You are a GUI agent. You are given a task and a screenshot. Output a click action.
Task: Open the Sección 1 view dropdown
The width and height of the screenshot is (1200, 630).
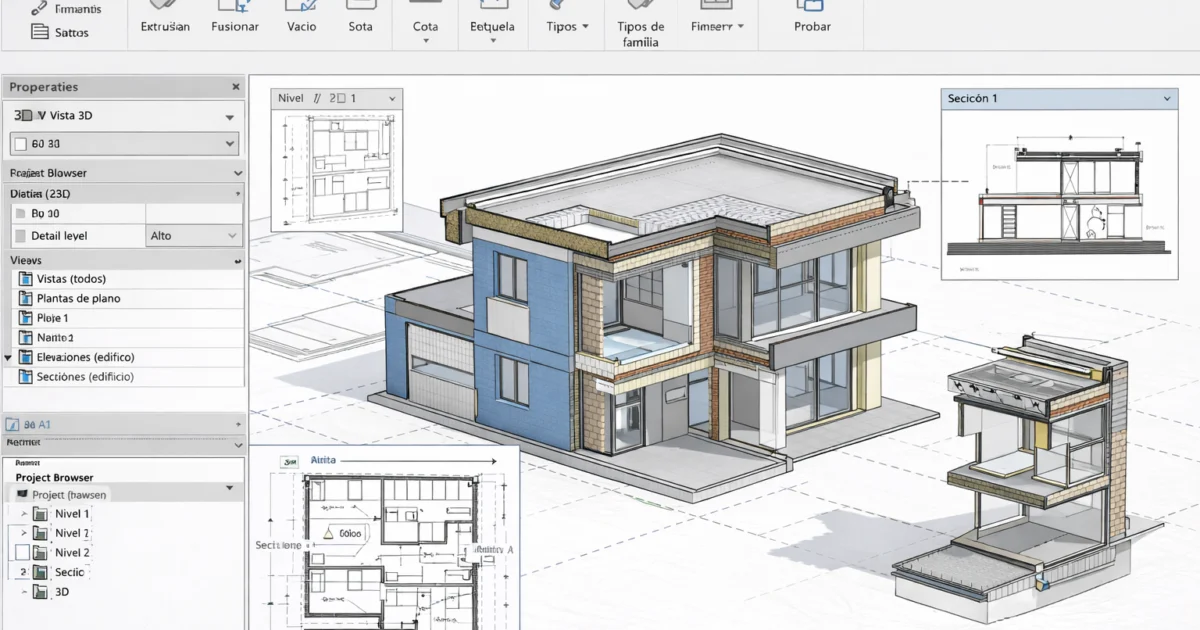click(1165, 98)
